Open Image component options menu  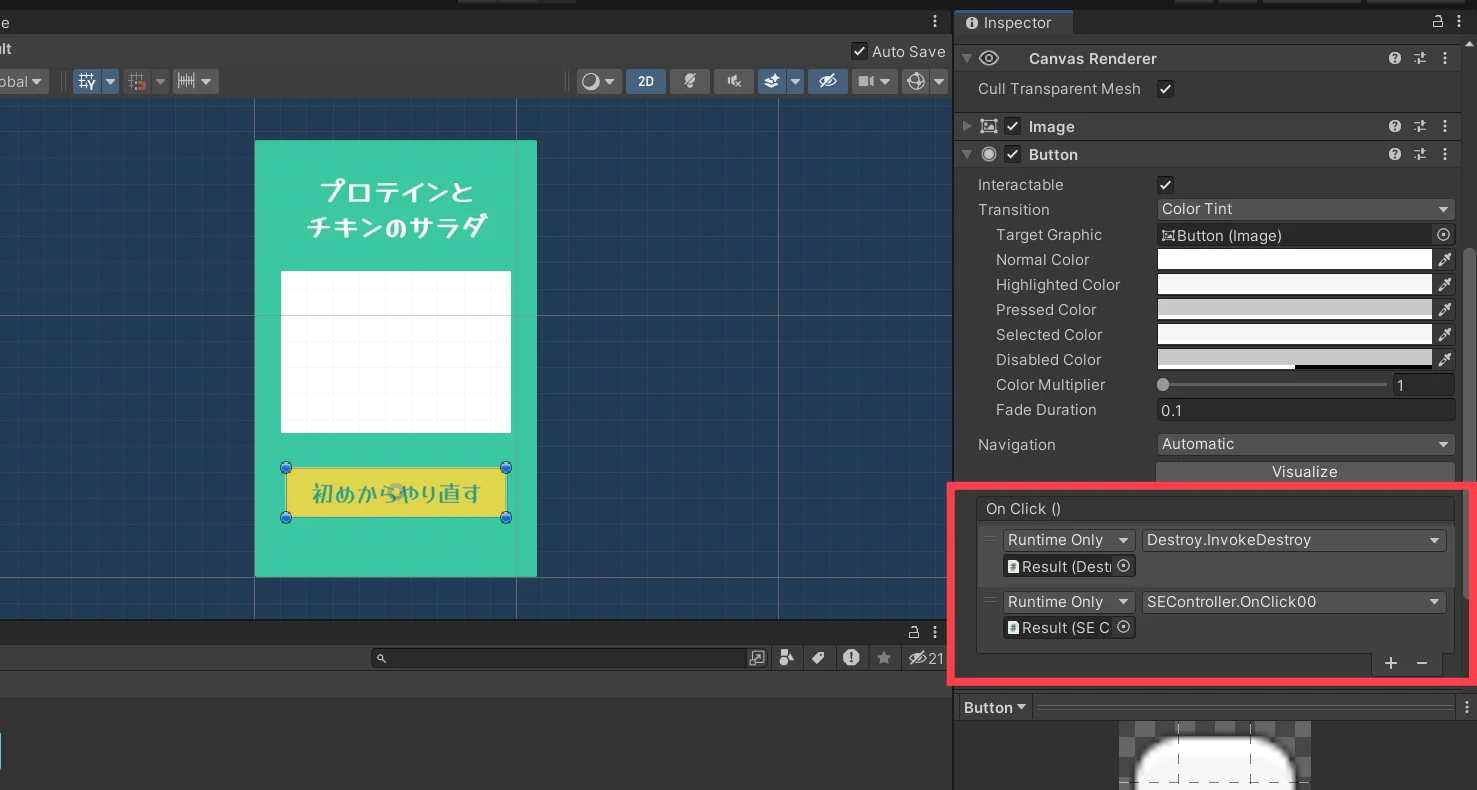[x=1445, y=127]
